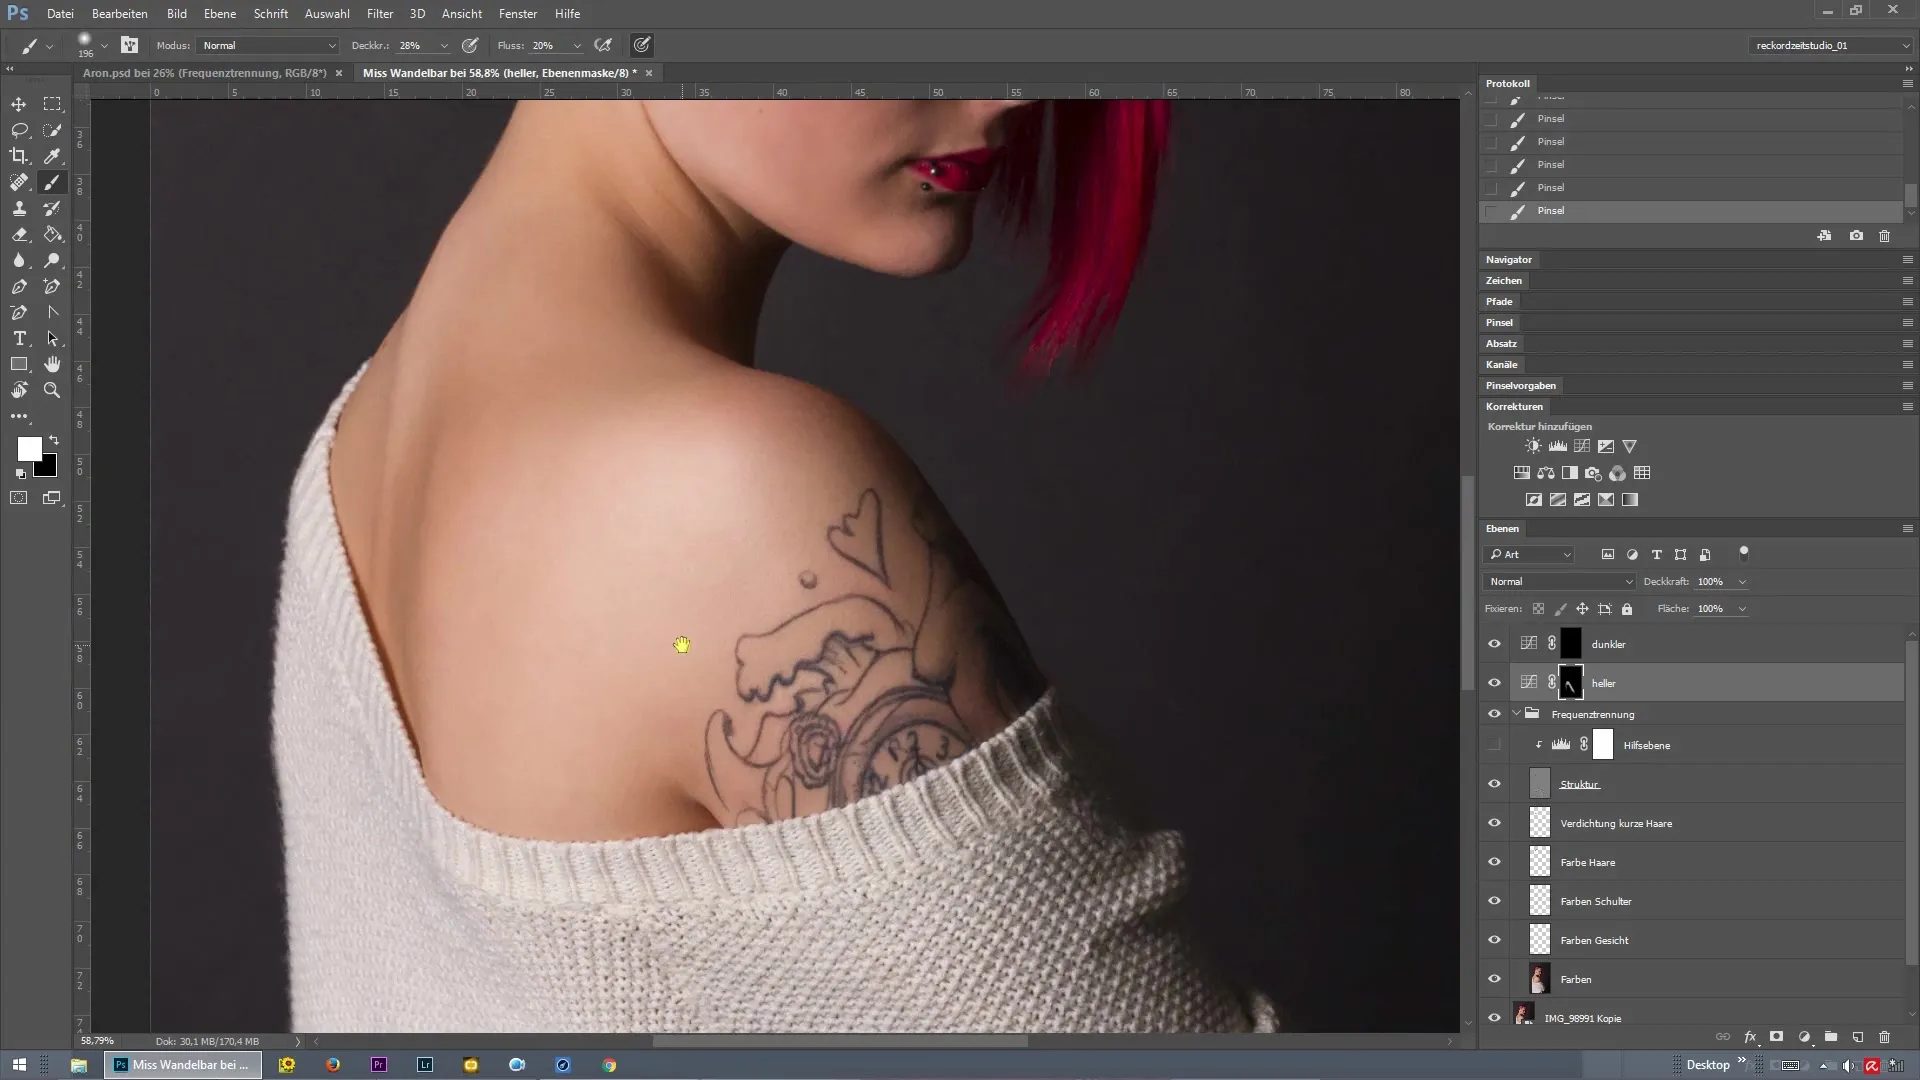
Task: Open layer filter Art dropdown
Action: (x=1530, y=554)
